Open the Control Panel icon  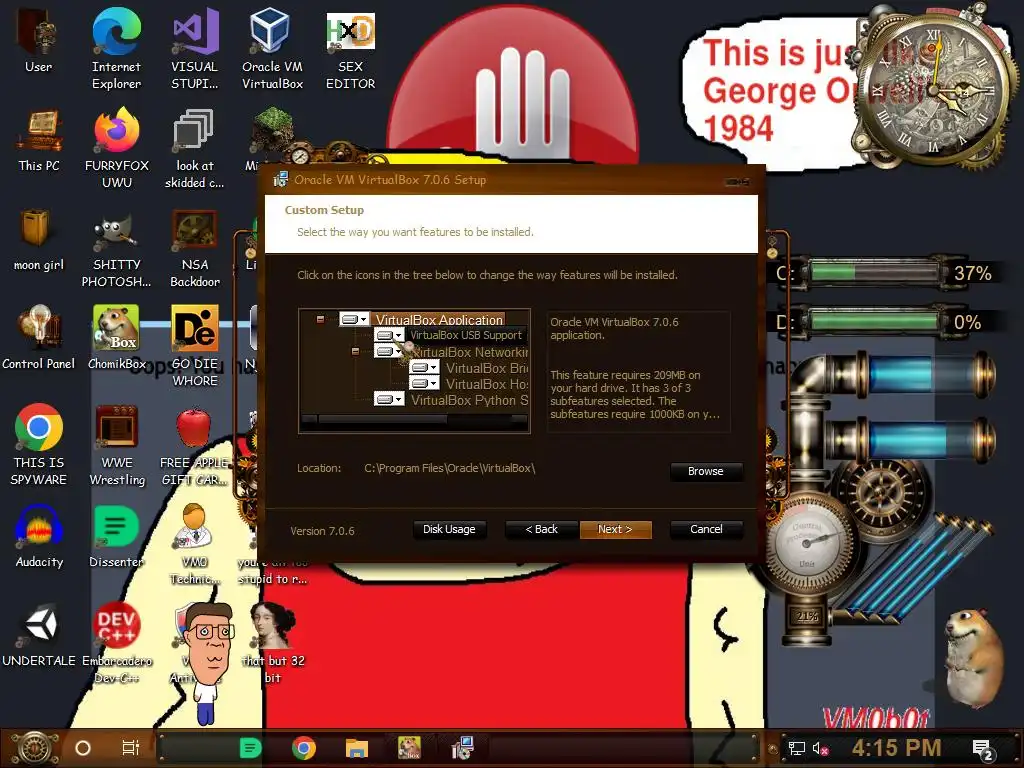(39, 338)
